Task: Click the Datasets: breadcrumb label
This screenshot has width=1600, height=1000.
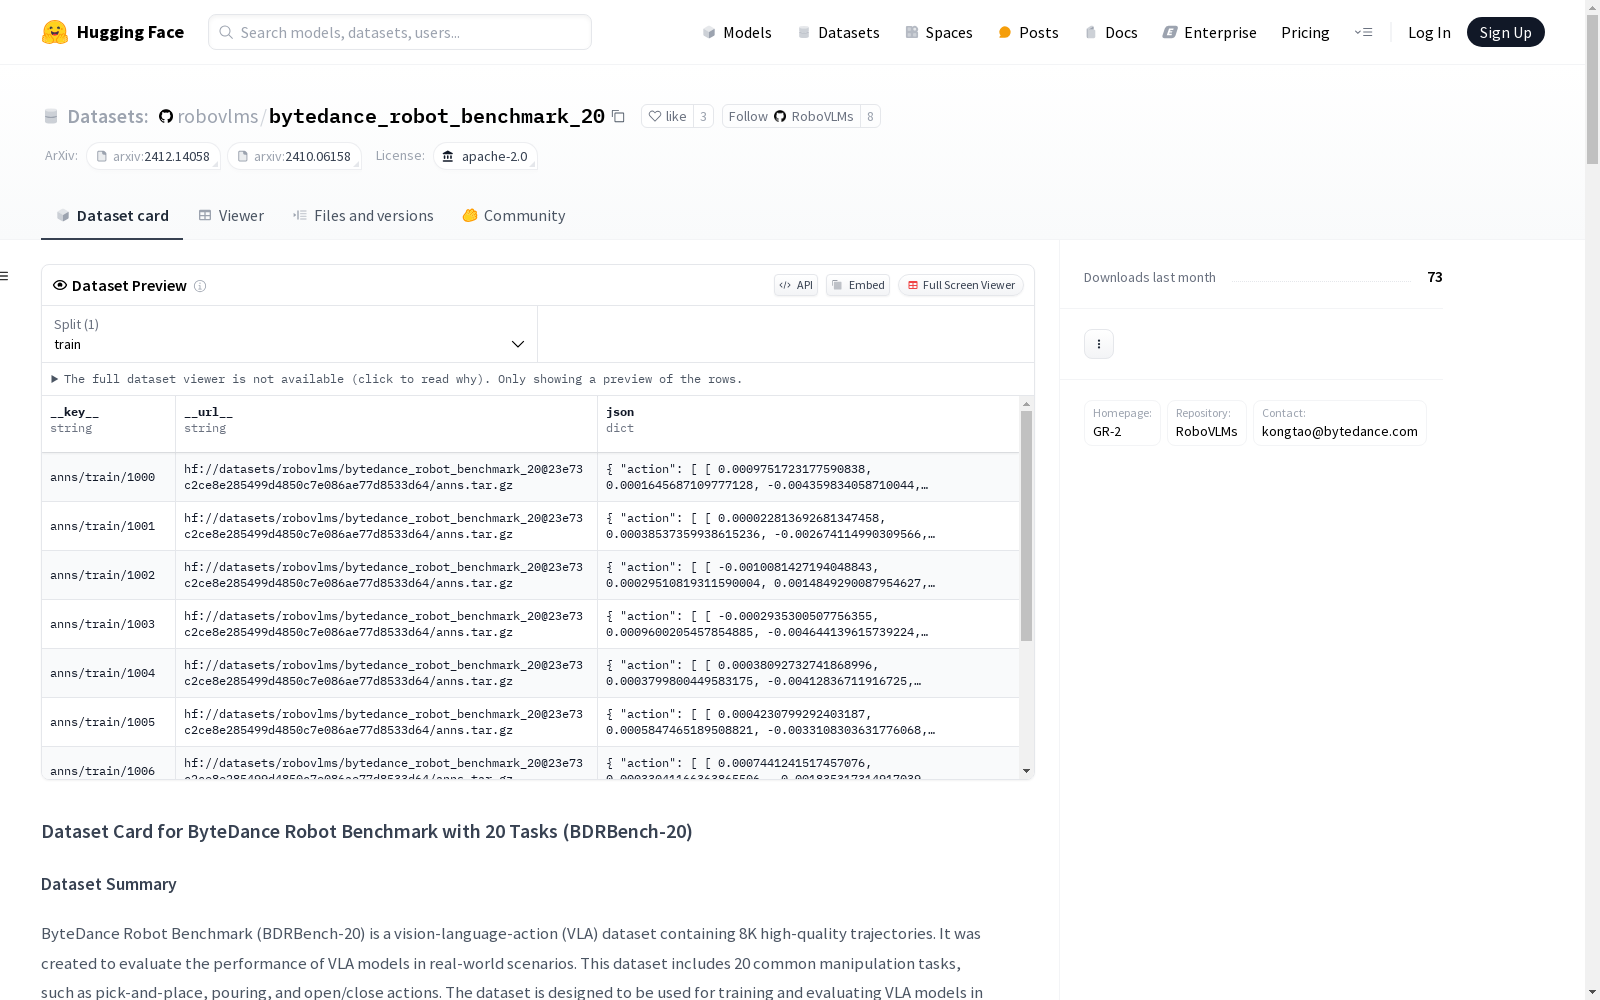Action: (108, 116)
